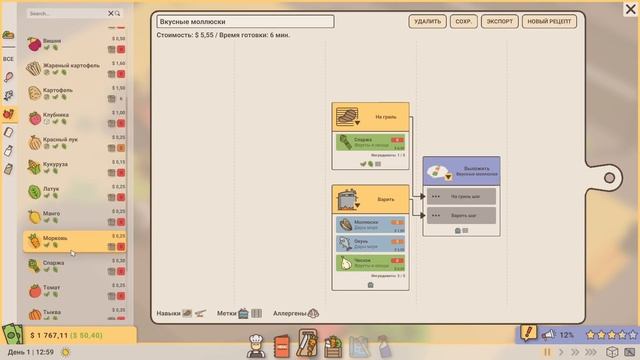Click the megaphone marketing icon
The image size is (640, 360).
(549, 335)
